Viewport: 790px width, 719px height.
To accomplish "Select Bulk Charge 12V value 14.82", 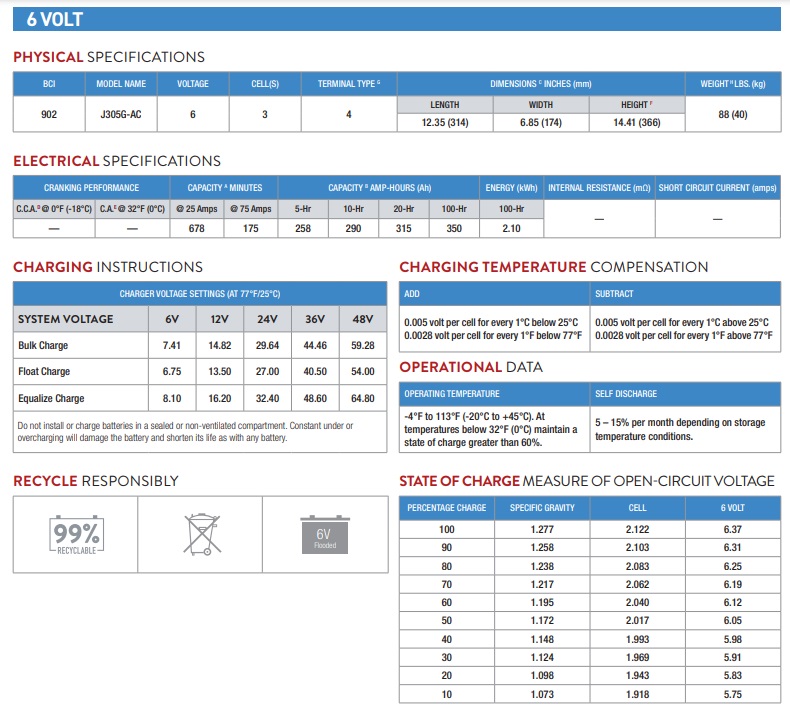I will (x=220, y=345).
